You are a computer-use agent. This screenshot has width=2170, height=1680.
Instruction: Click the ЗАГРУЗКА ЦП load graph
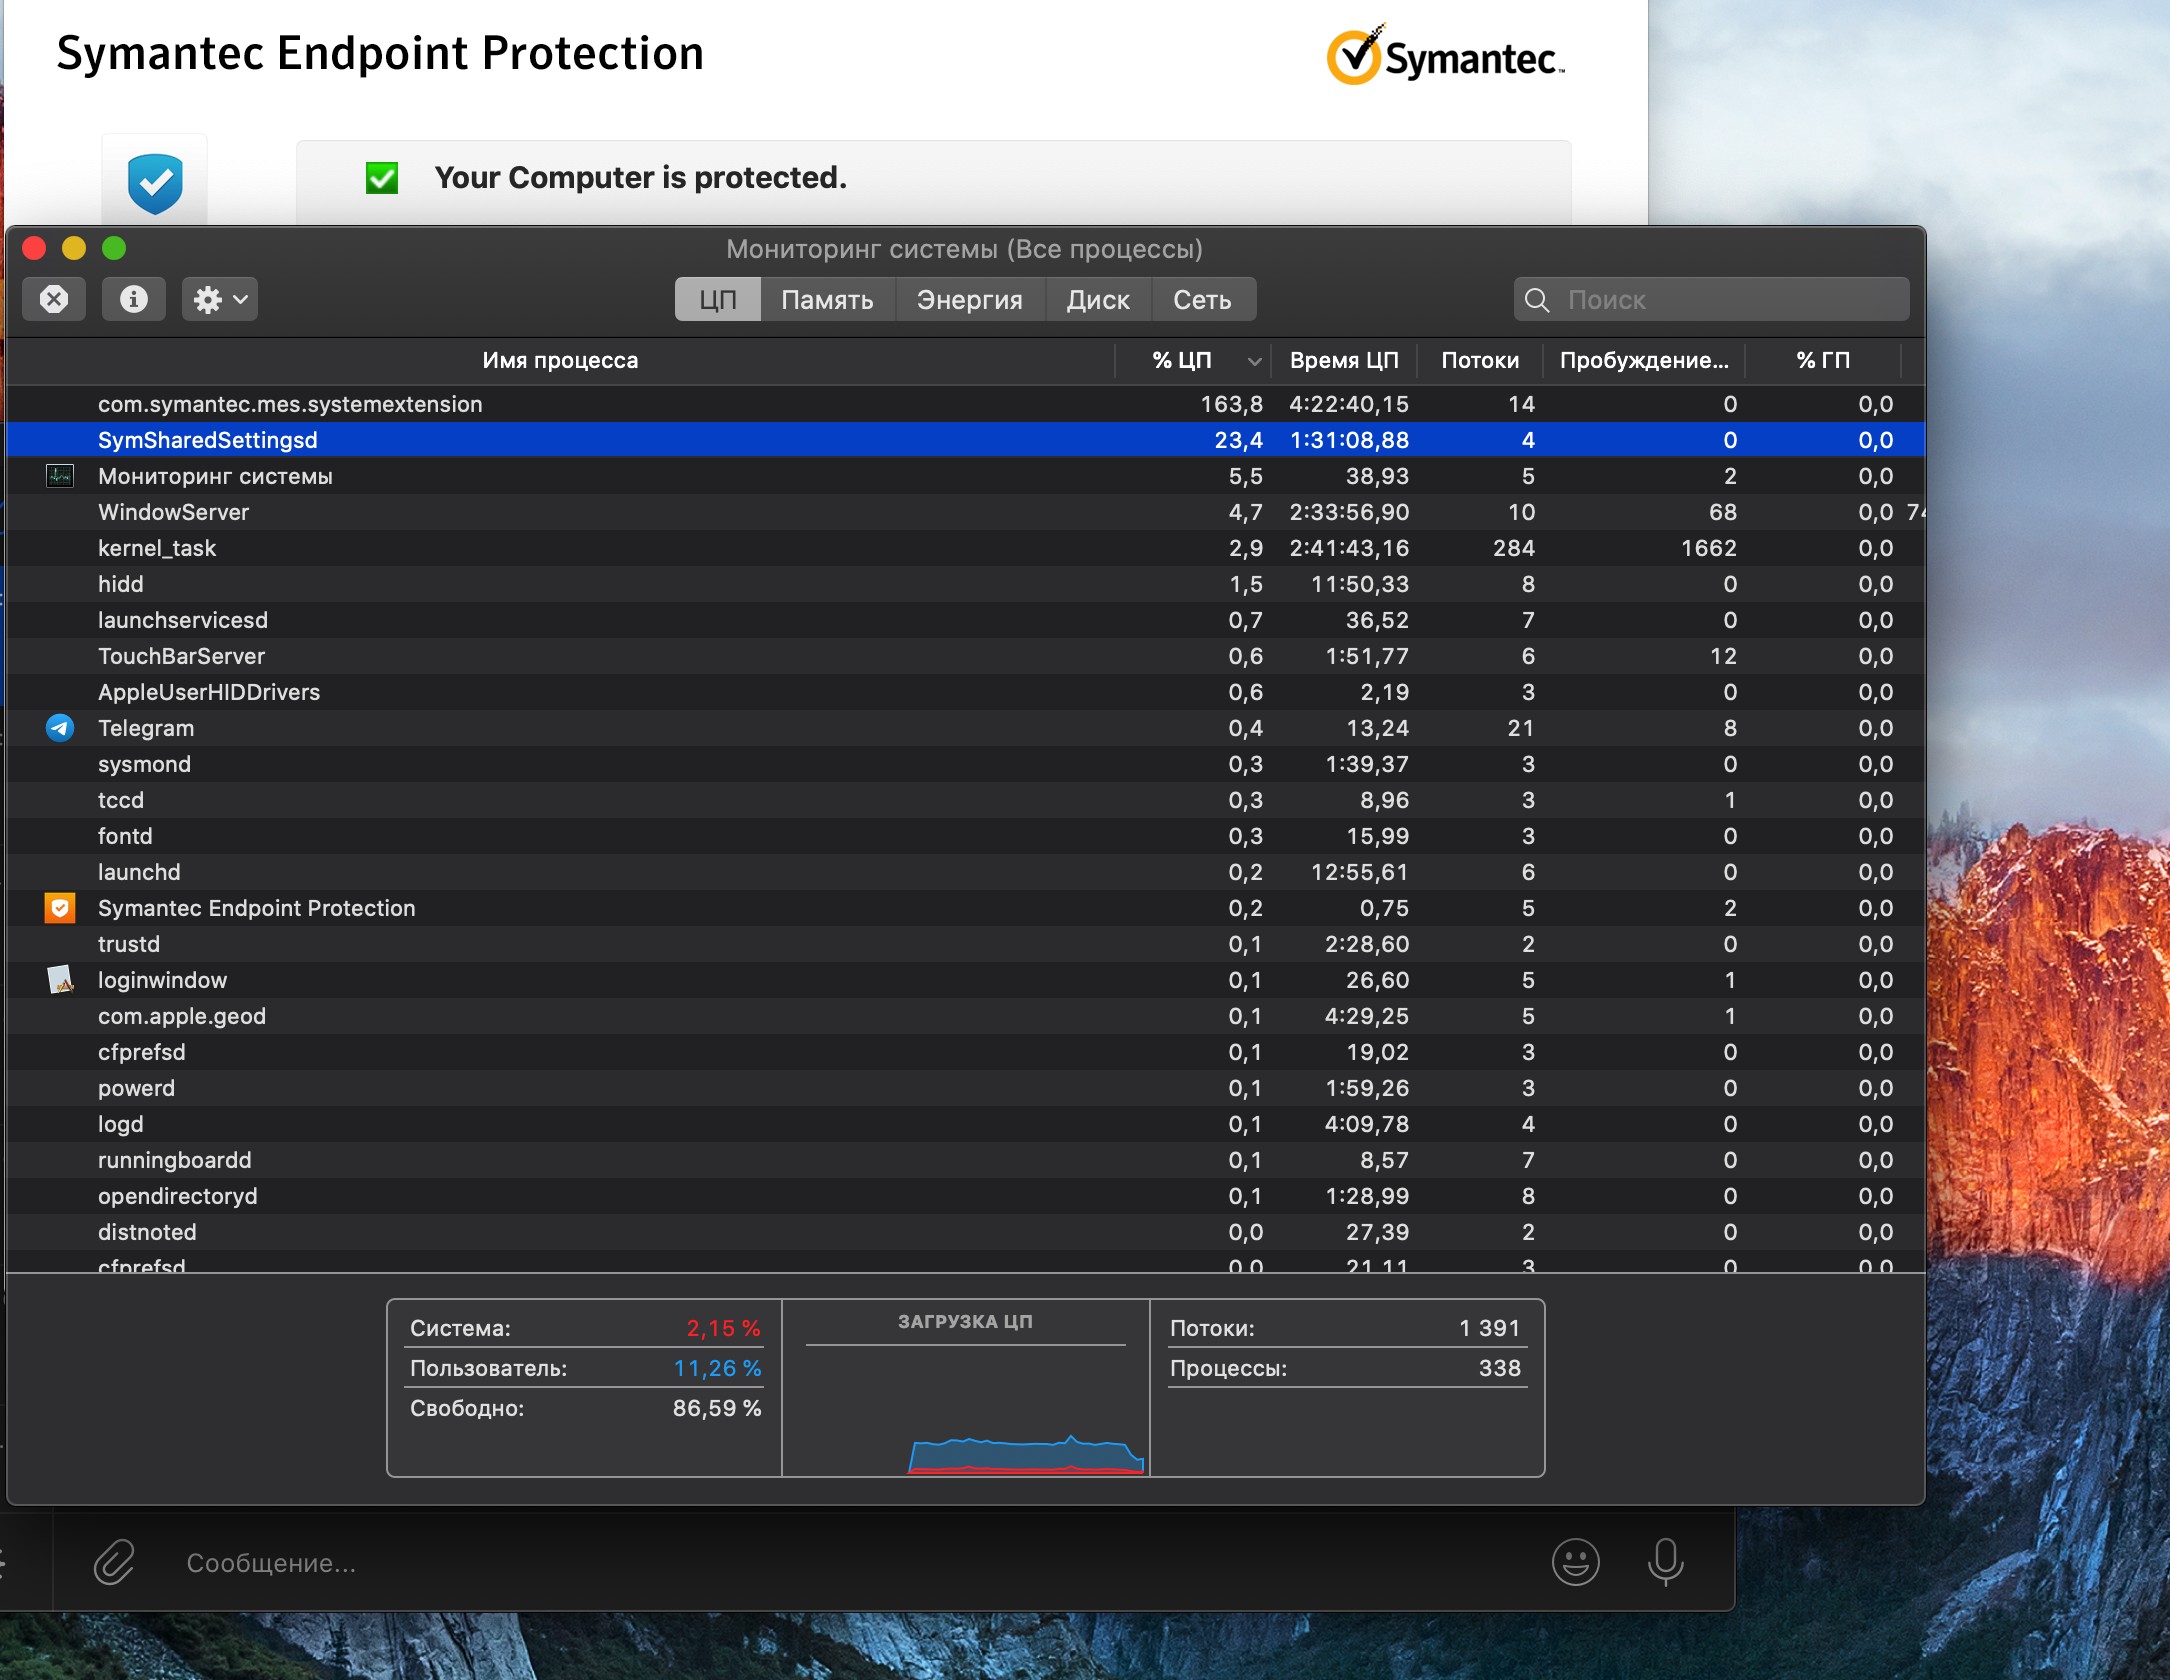tap(966, 1388)
